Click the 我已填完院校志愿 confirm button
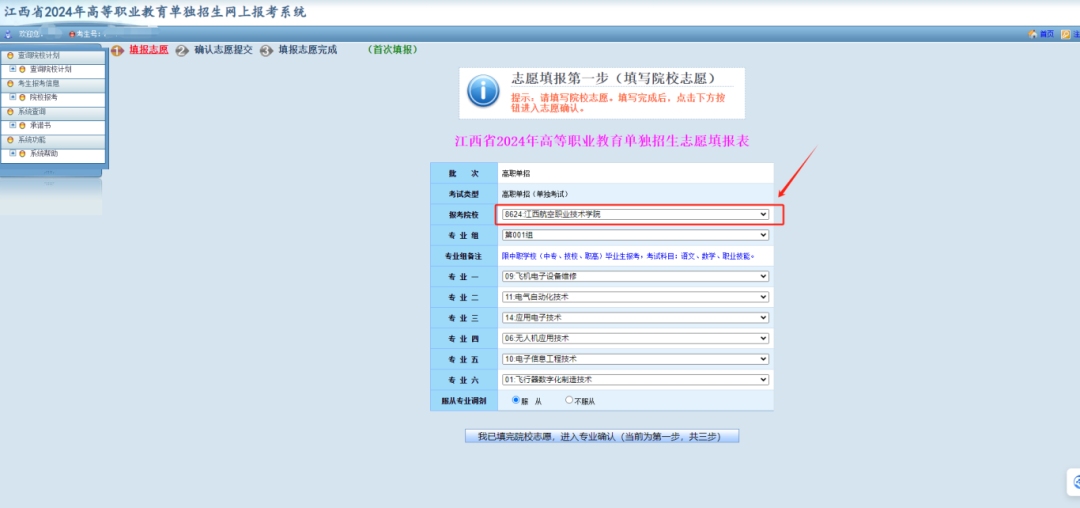Viewport: 1080px width, 508px height. (x=602, y=436)
